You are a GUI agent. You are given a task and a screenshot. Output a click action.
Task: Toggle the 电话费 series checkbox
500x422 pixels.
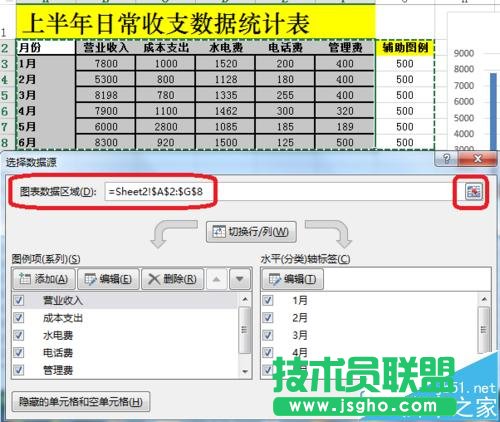19,352
